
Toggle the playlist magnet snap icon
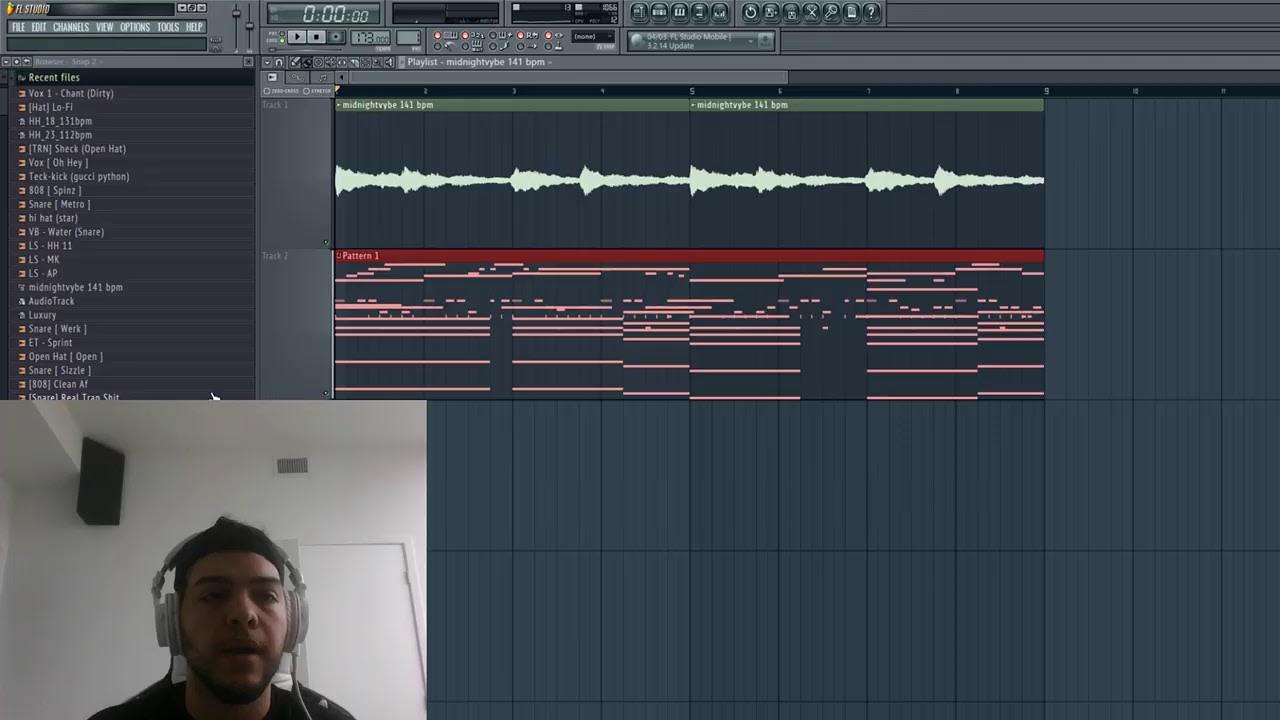point(279,62)
